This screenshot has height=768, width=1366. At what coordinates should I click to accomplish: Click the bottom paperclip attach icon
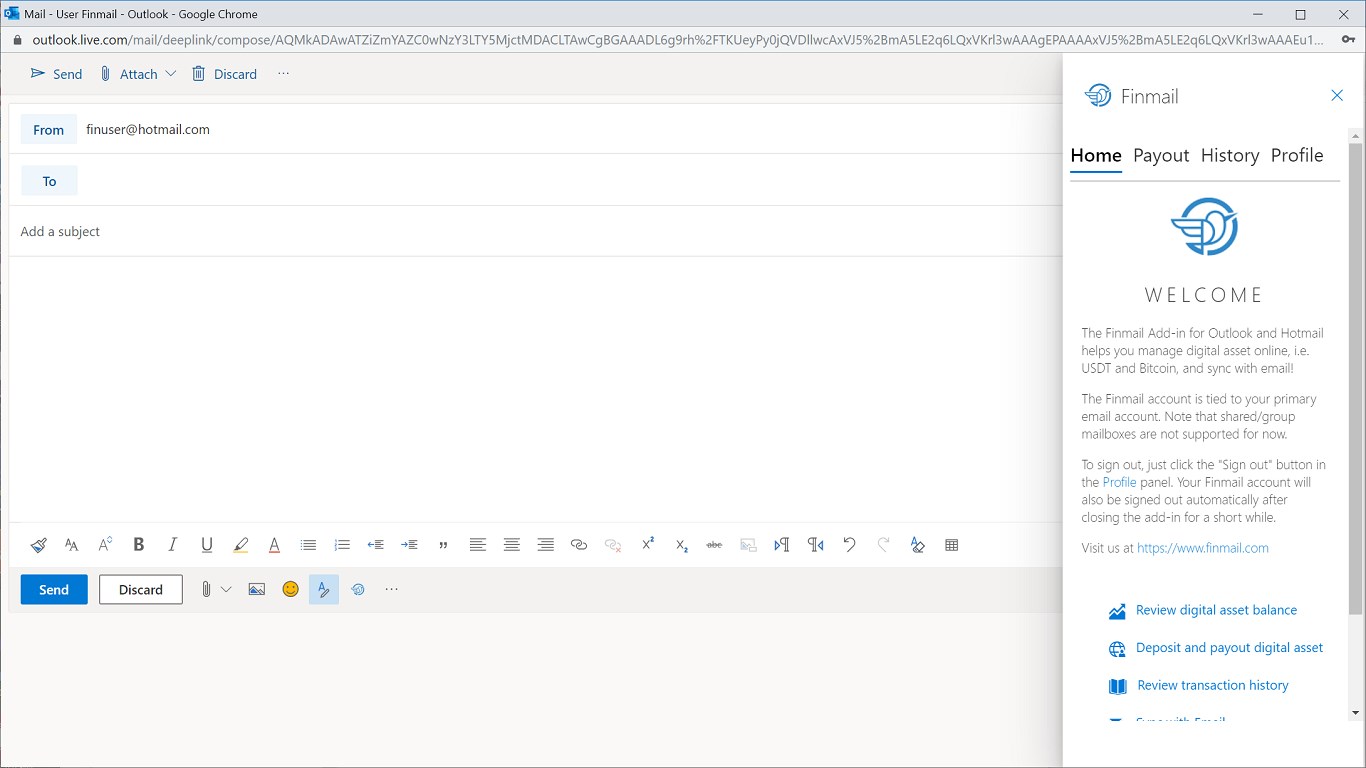[206, 589]
